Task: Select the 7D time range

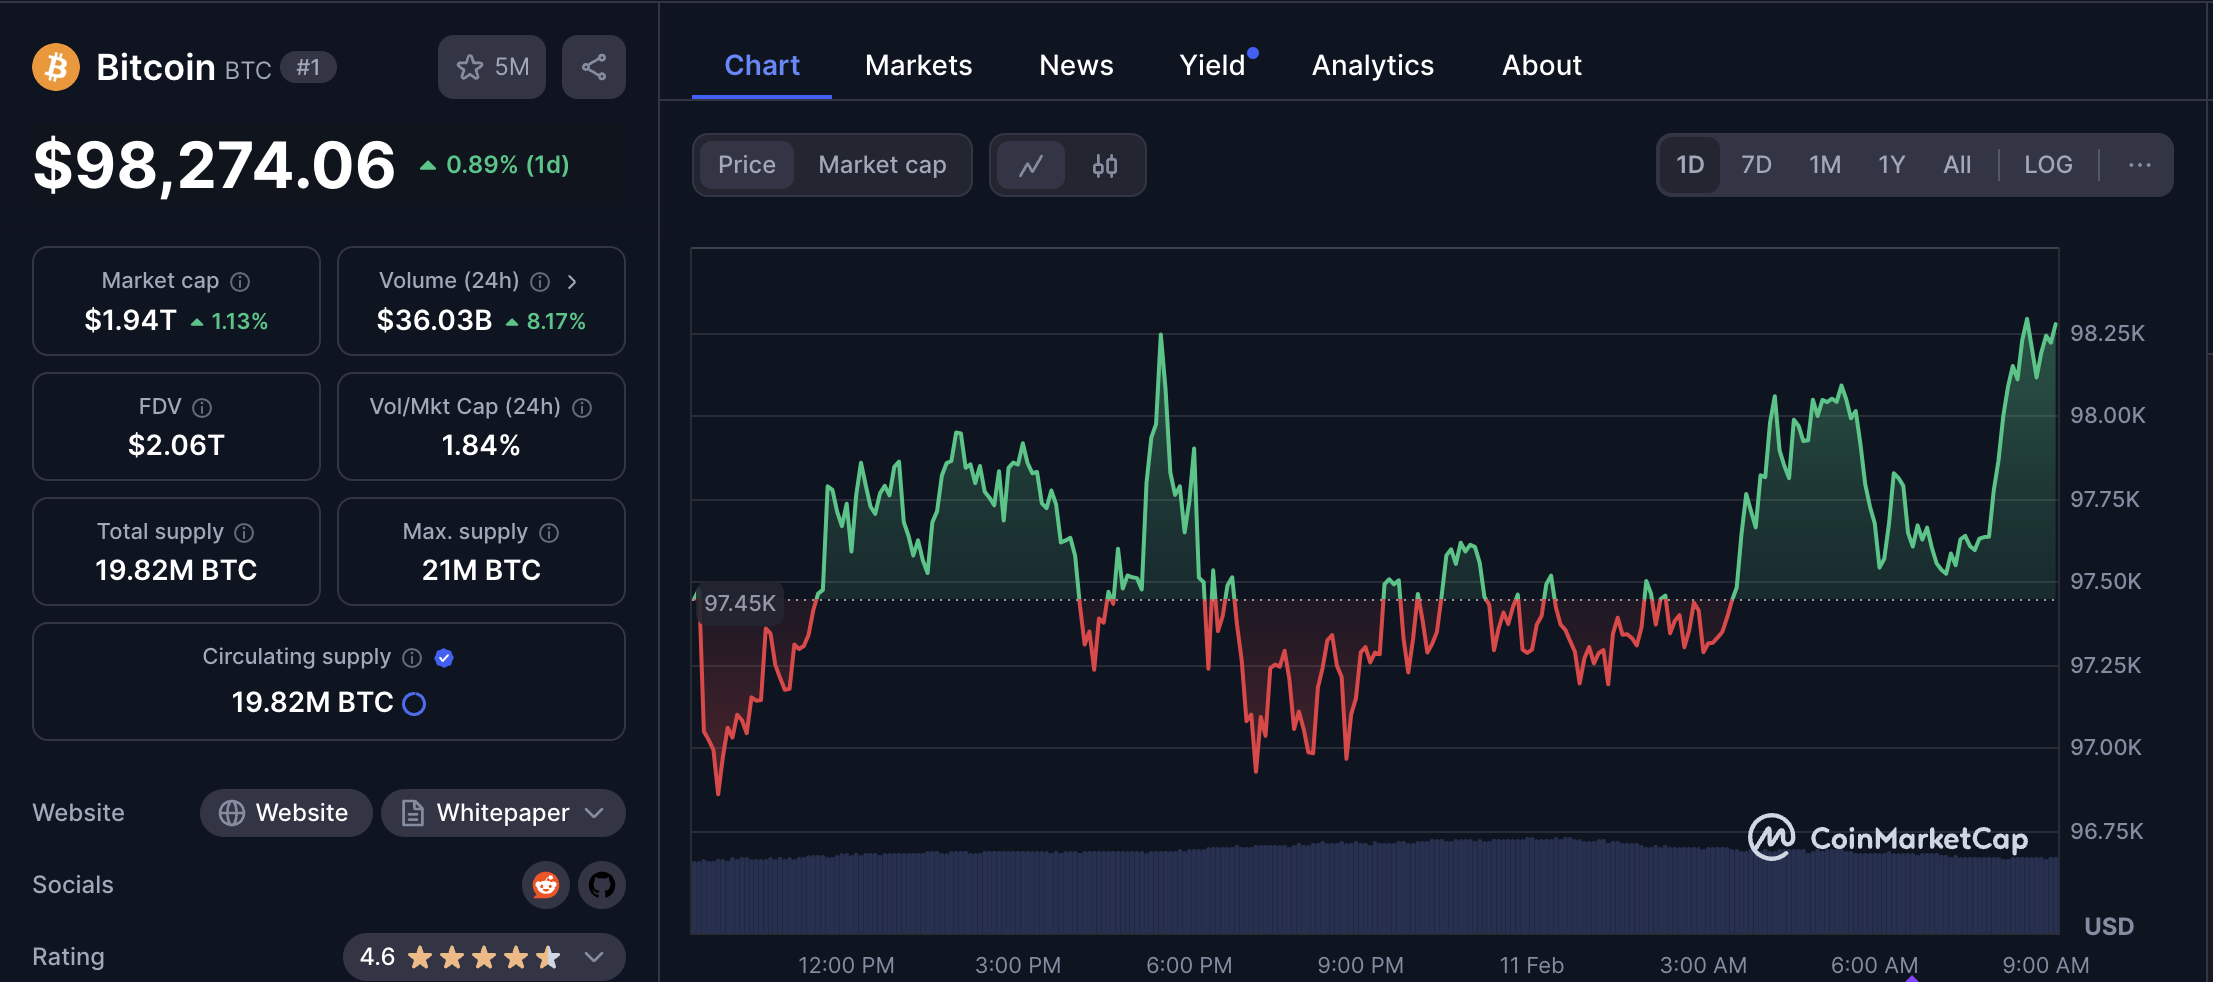Action: (x=1756, y=165)
